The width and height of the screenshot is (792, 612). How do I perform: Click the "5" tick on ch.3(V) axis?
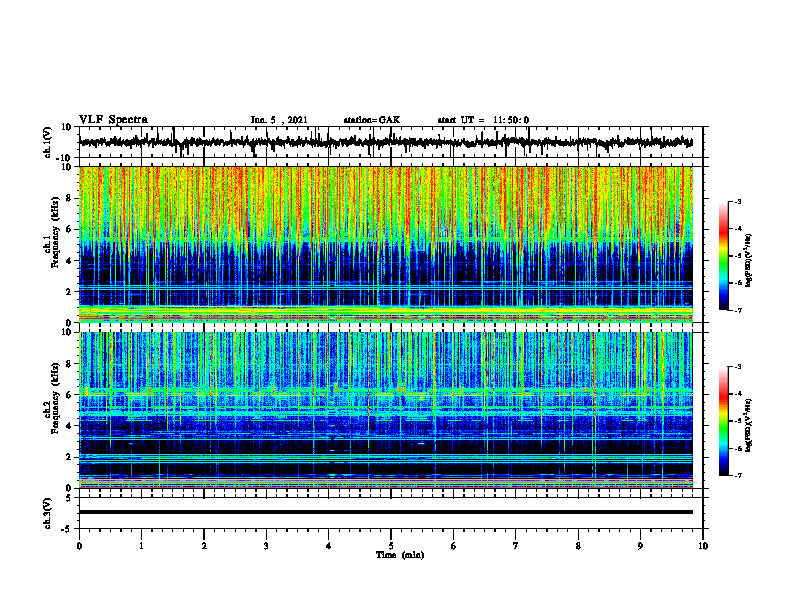[x=69, y=498]
